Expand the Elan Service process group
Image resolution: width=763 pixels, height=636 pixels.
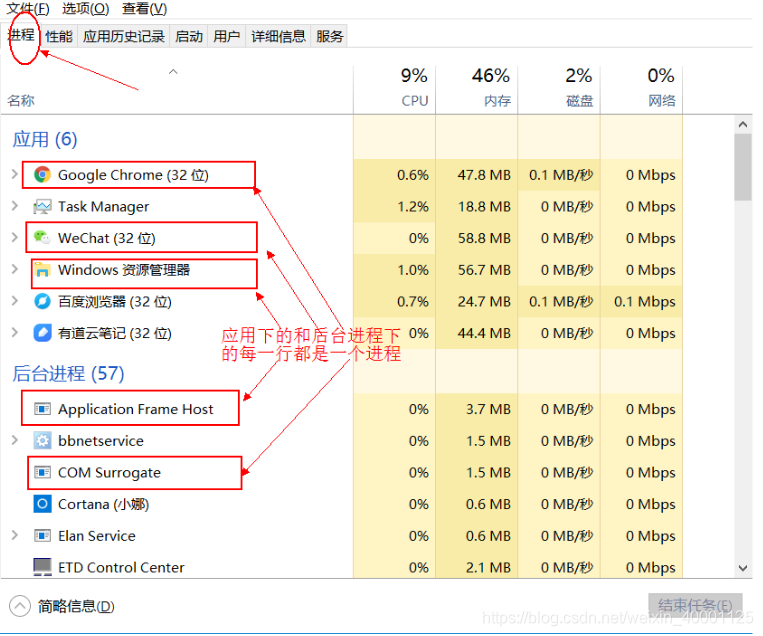[15, 535]
